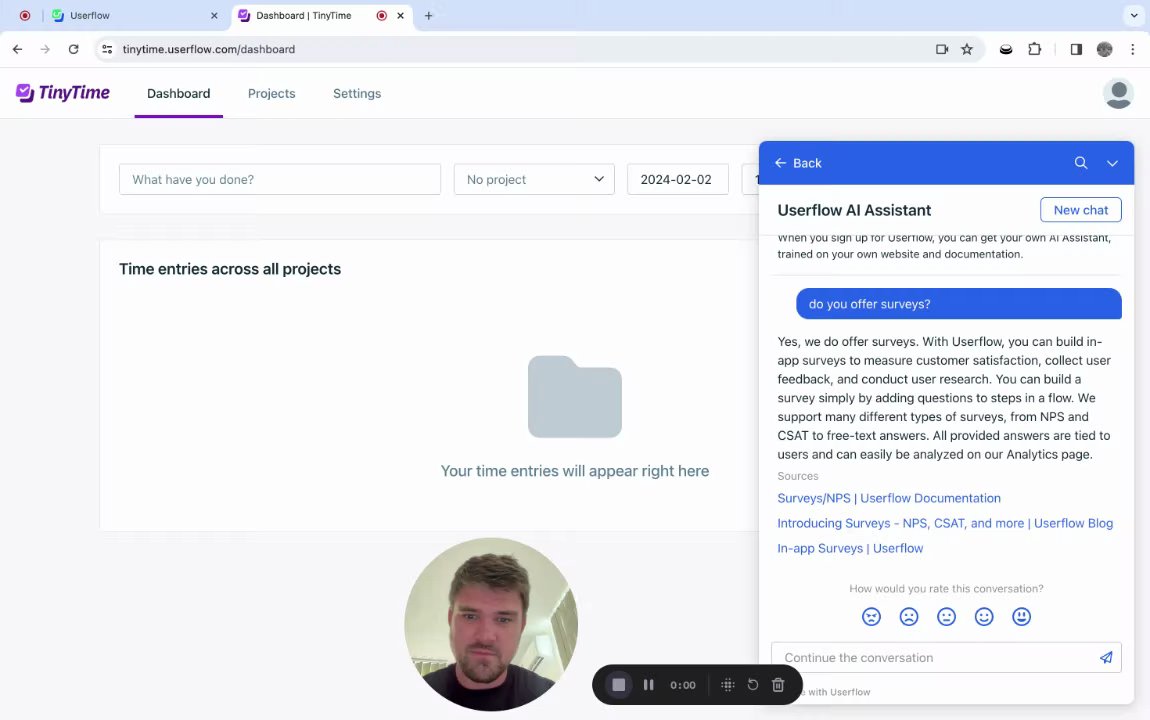Screen dimensions: 1150x720
Task: Restart the recording
Action: (x=752, y=684)
